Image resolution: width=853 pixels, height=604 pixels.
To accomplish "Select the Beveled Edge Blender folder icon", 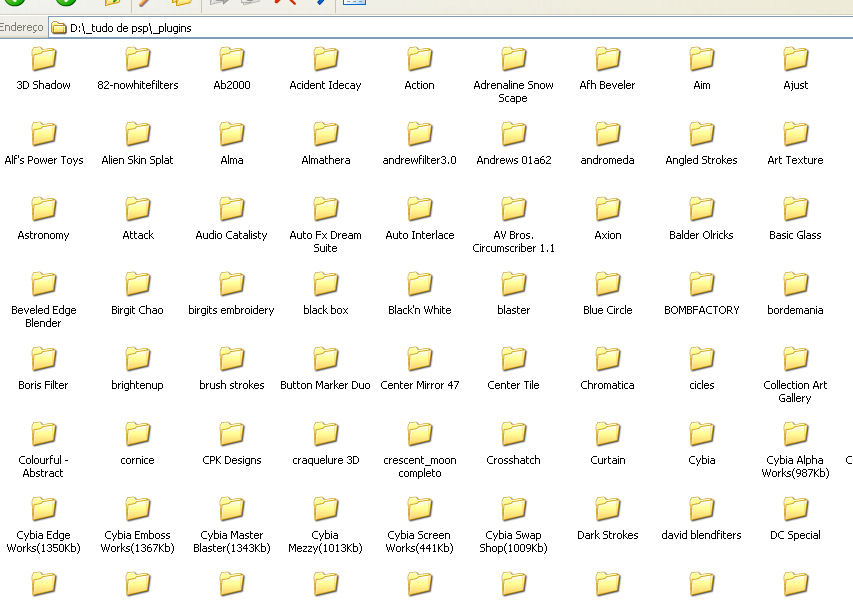I will point(44,284).
